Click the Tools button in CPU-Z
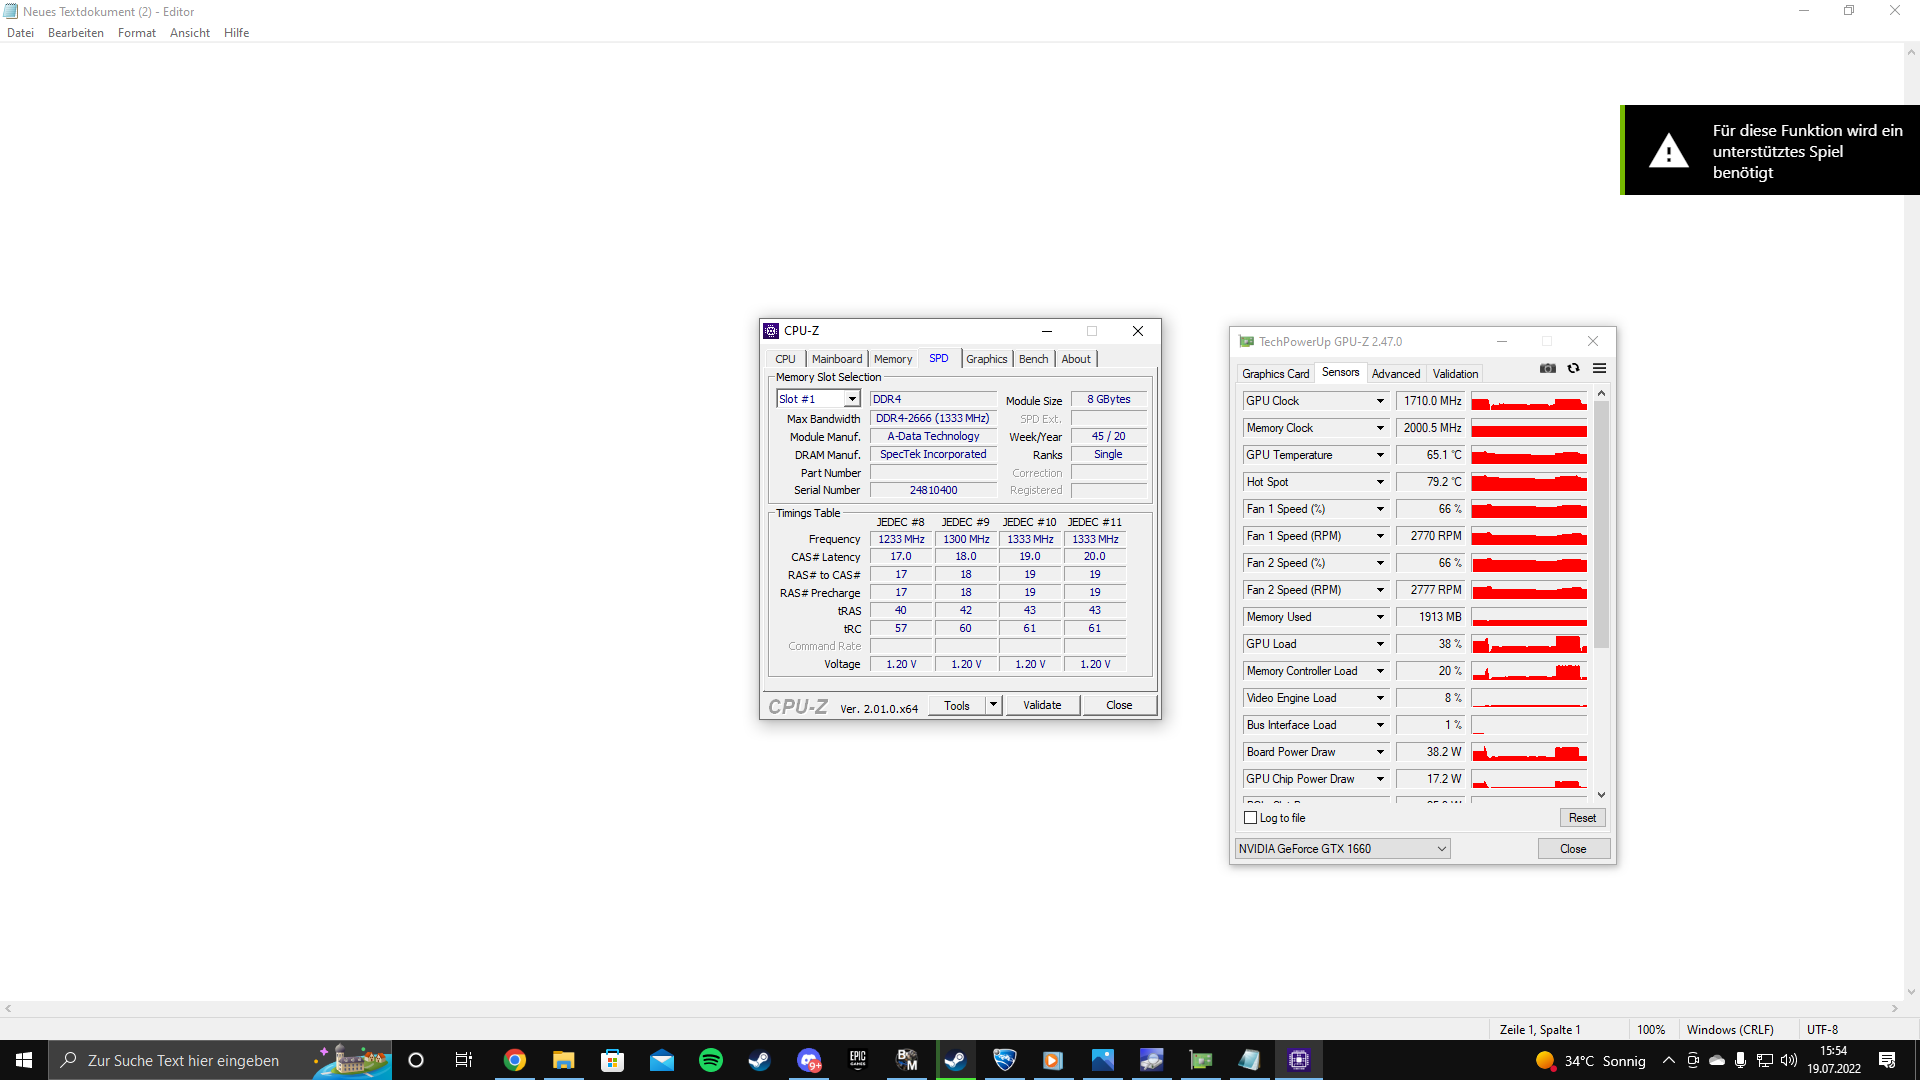The width and height of the screenshot is (1920, 1080). click(x=957, y=705)
